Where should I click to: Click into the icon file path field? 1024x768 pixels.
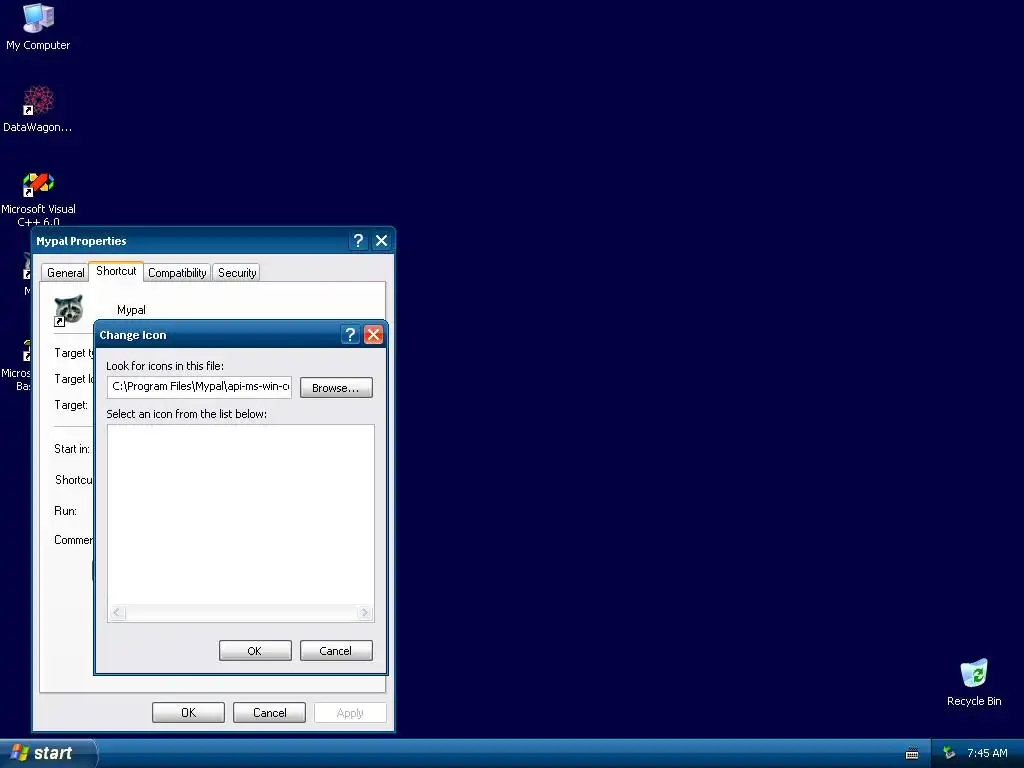pos(200,387)
